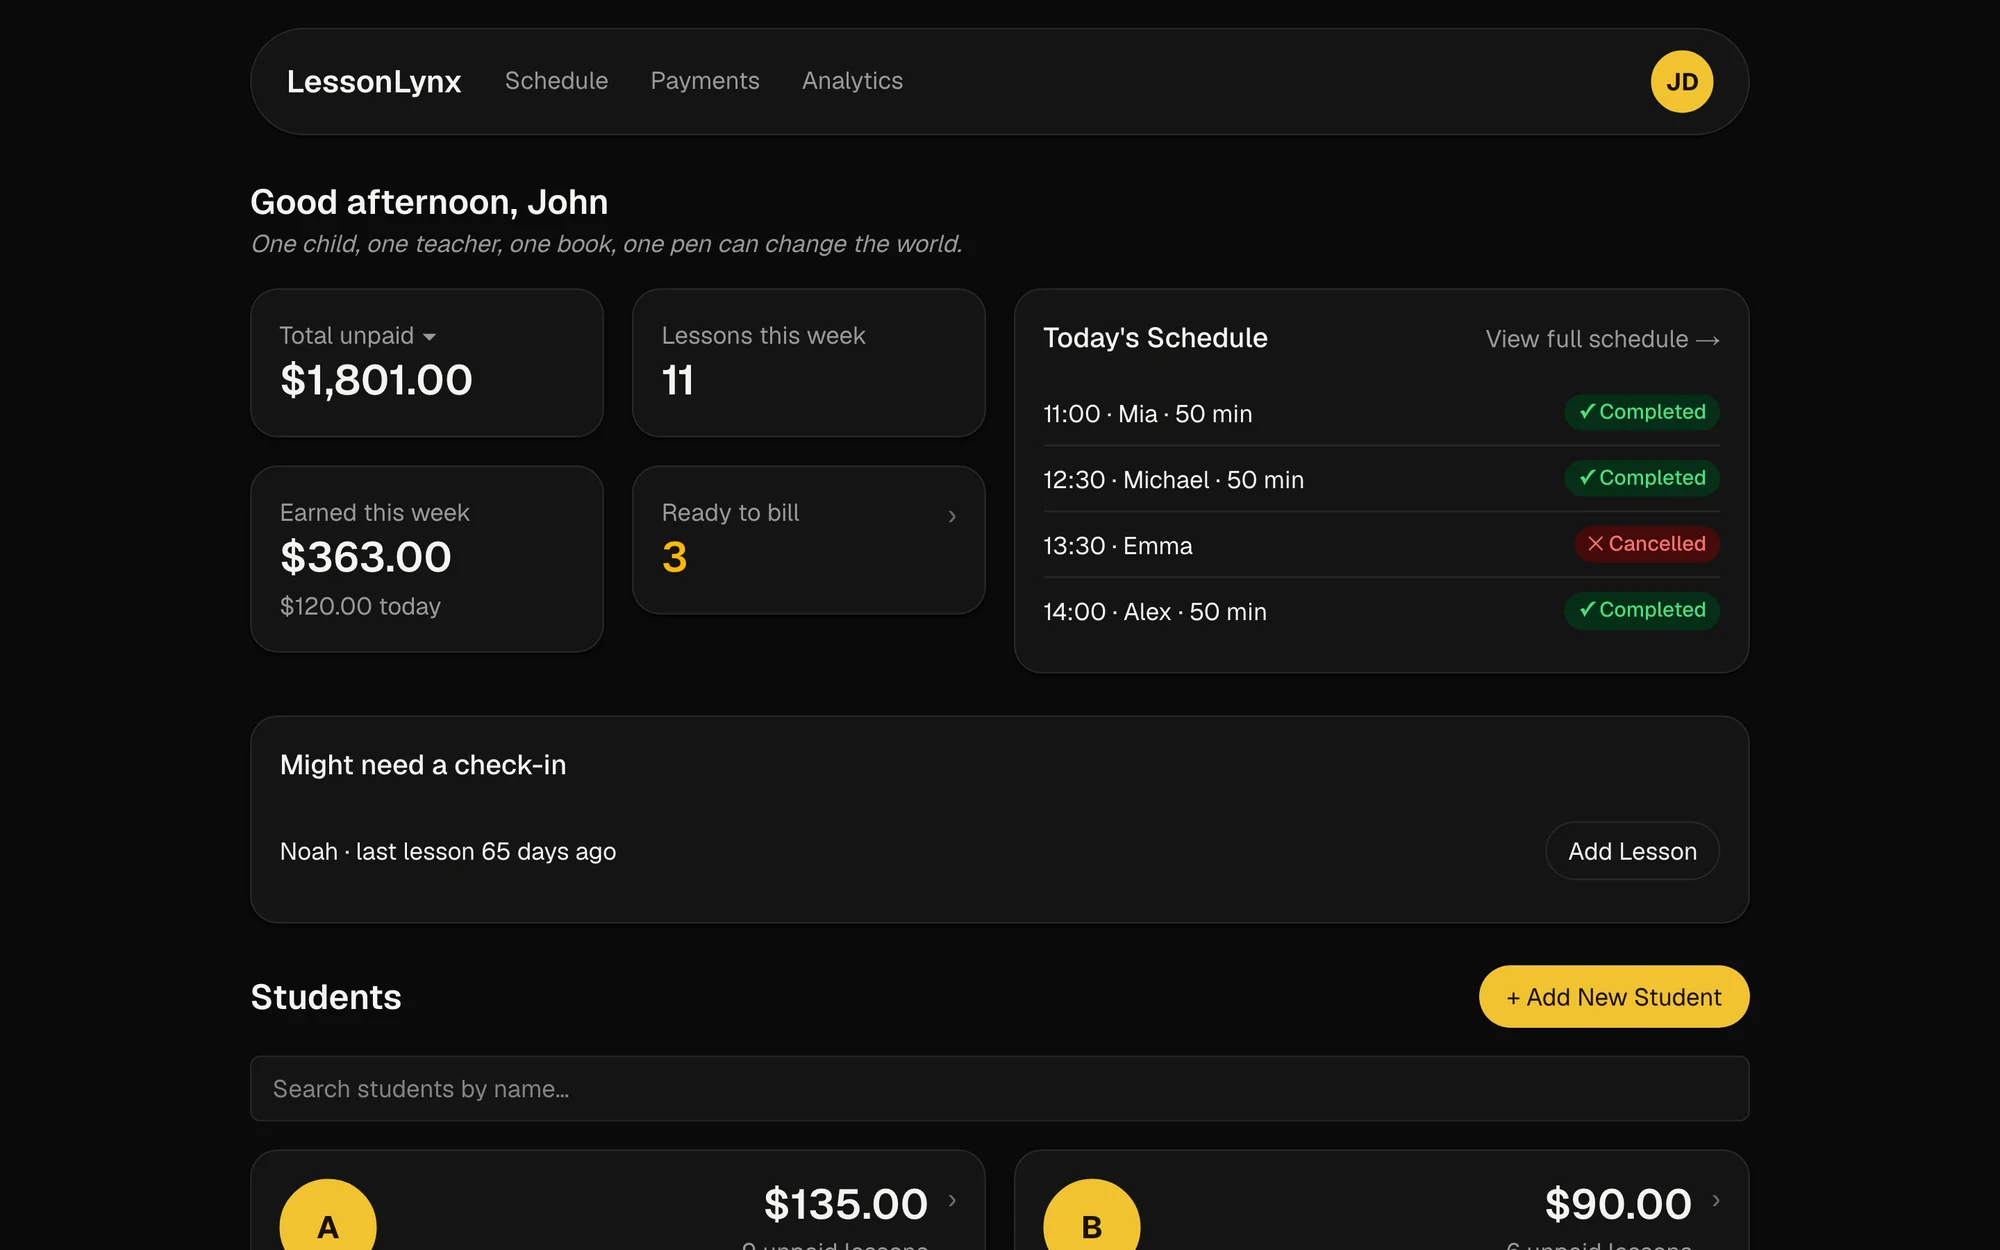The width and height of the screenshot is (2000, 1250).
Task: Select the 13:30 · Emma schedule row
Action: coord(1381,545)
